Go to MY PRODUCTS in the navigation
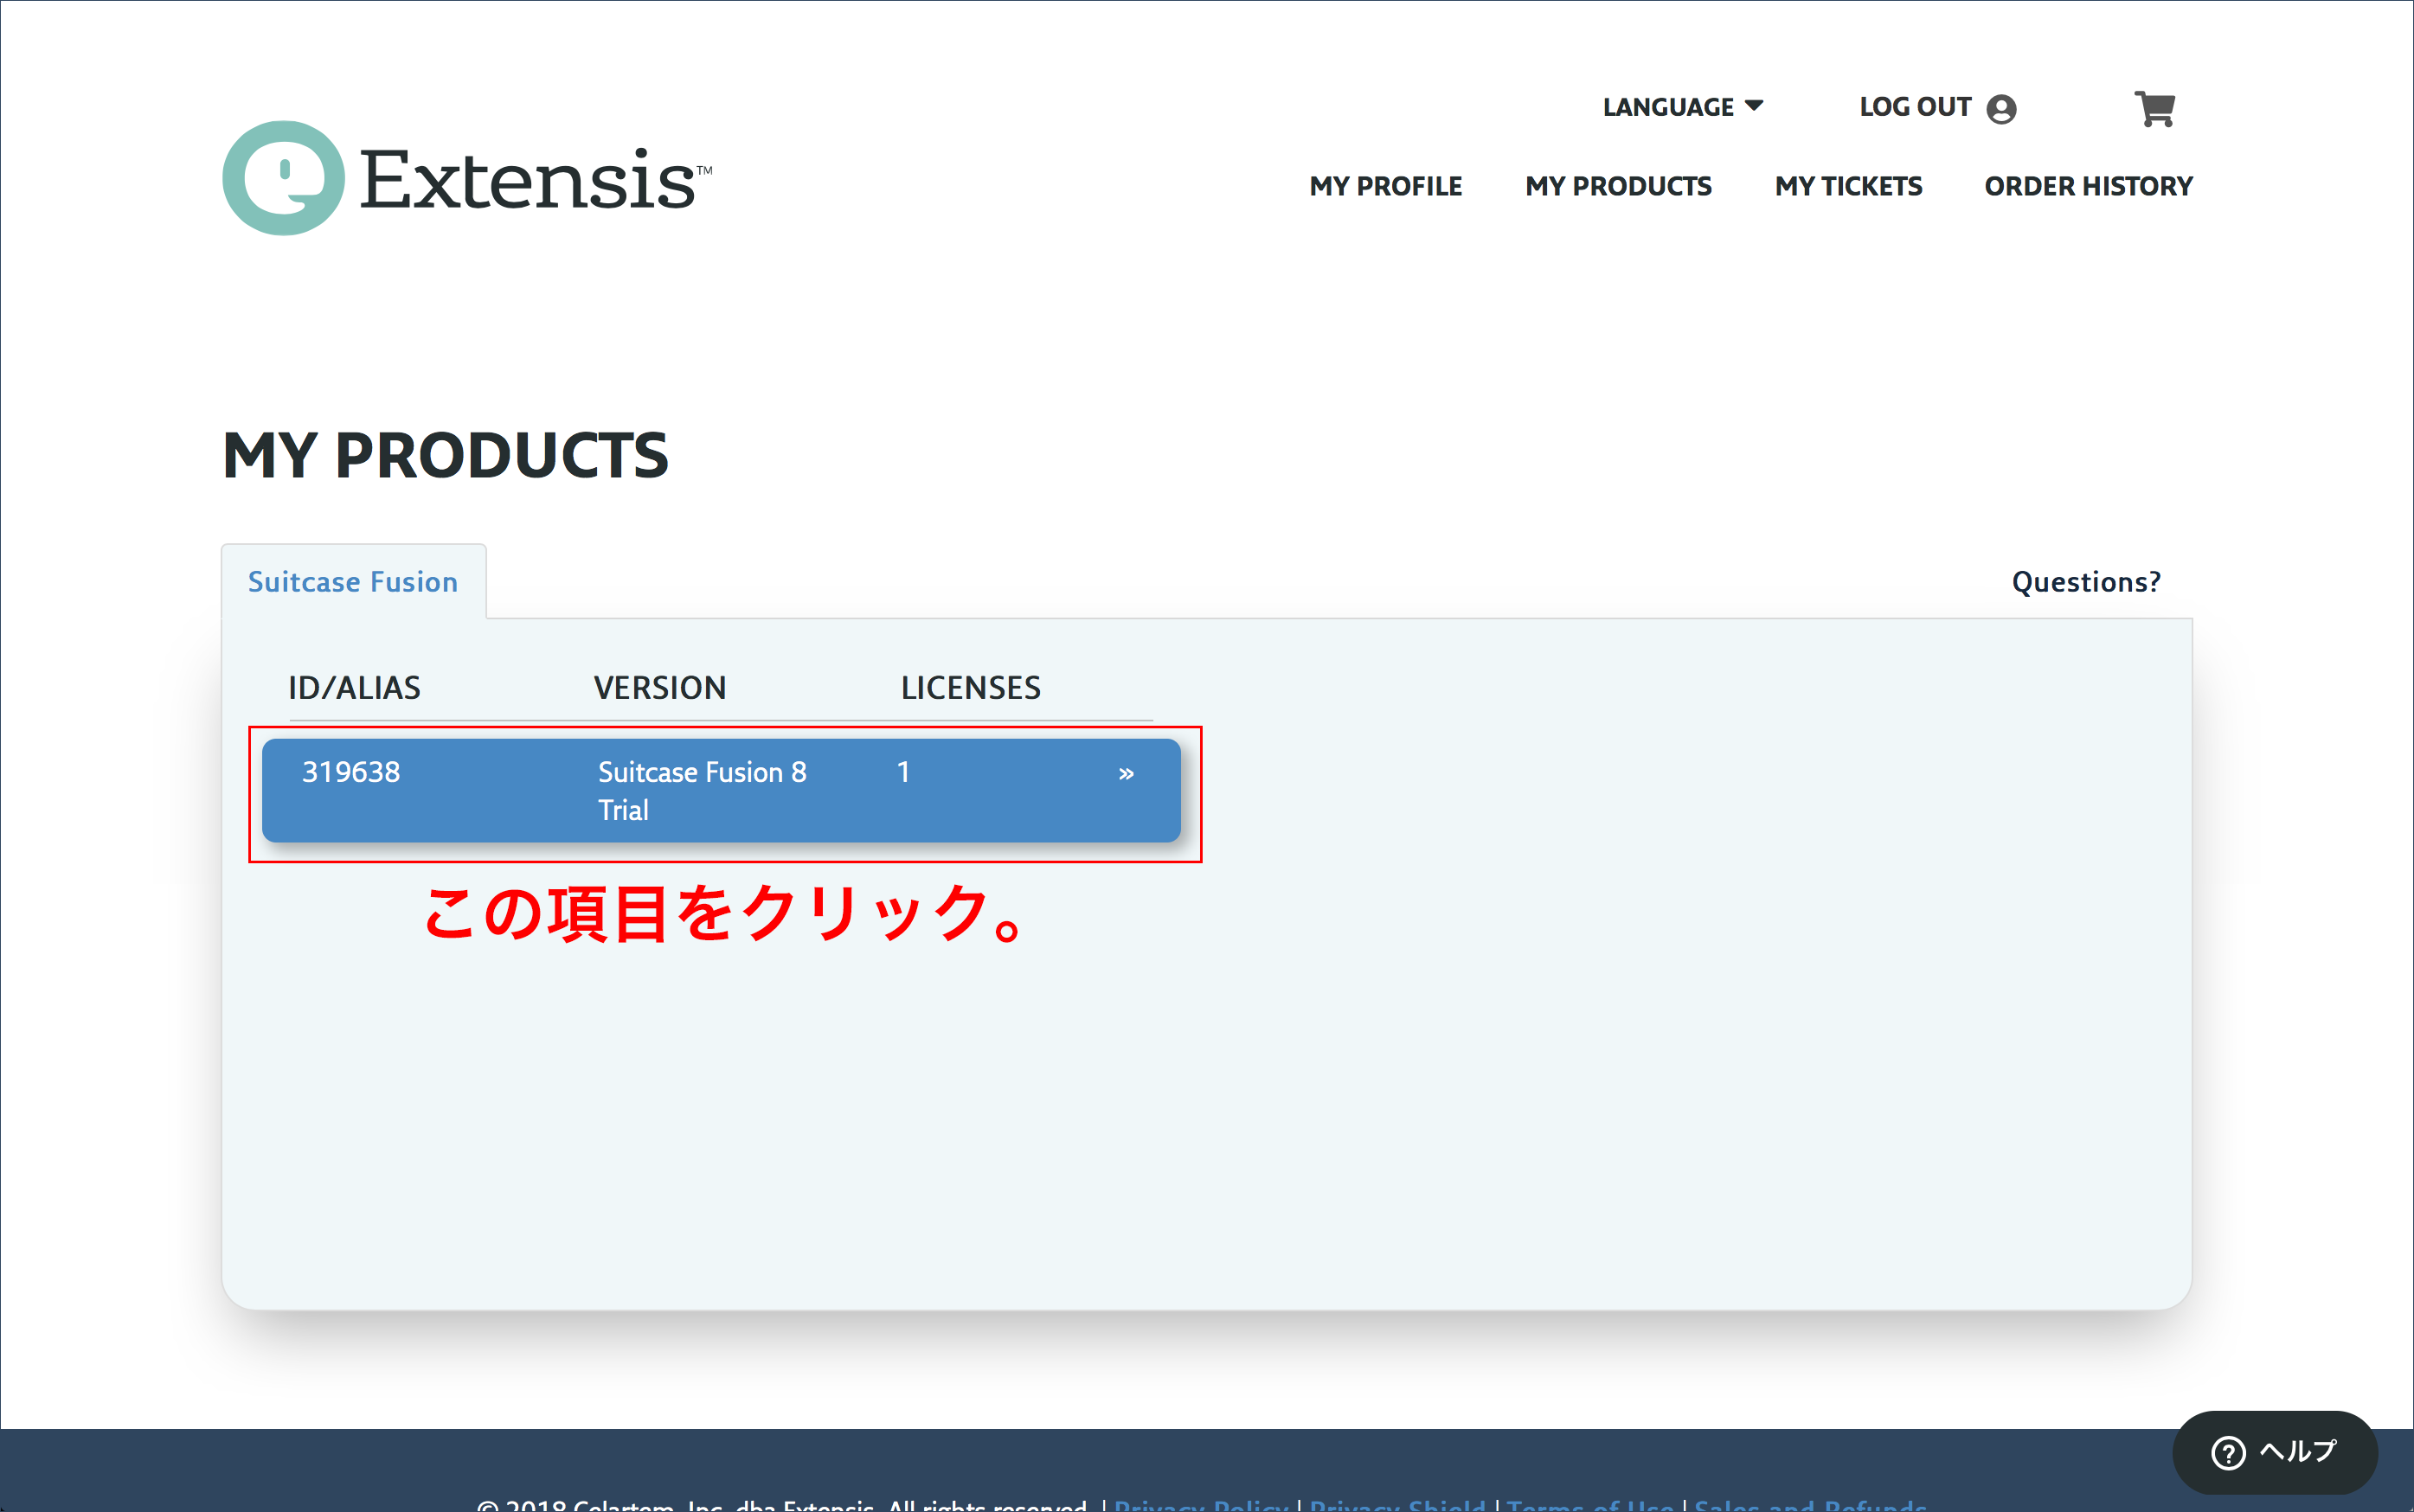Screen dimensions: 2414x1512 coord(1618,186)
